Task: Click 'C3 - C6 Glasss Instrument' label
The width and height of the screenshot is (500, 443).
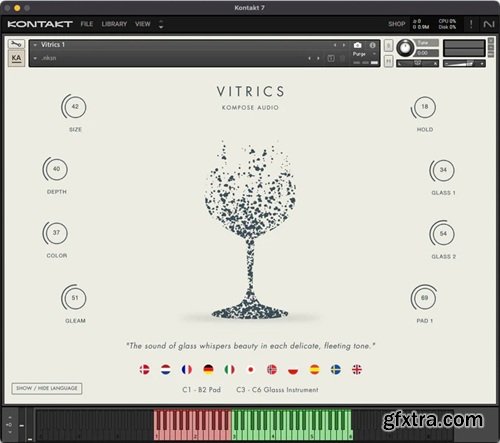Action: coord(277,390)
